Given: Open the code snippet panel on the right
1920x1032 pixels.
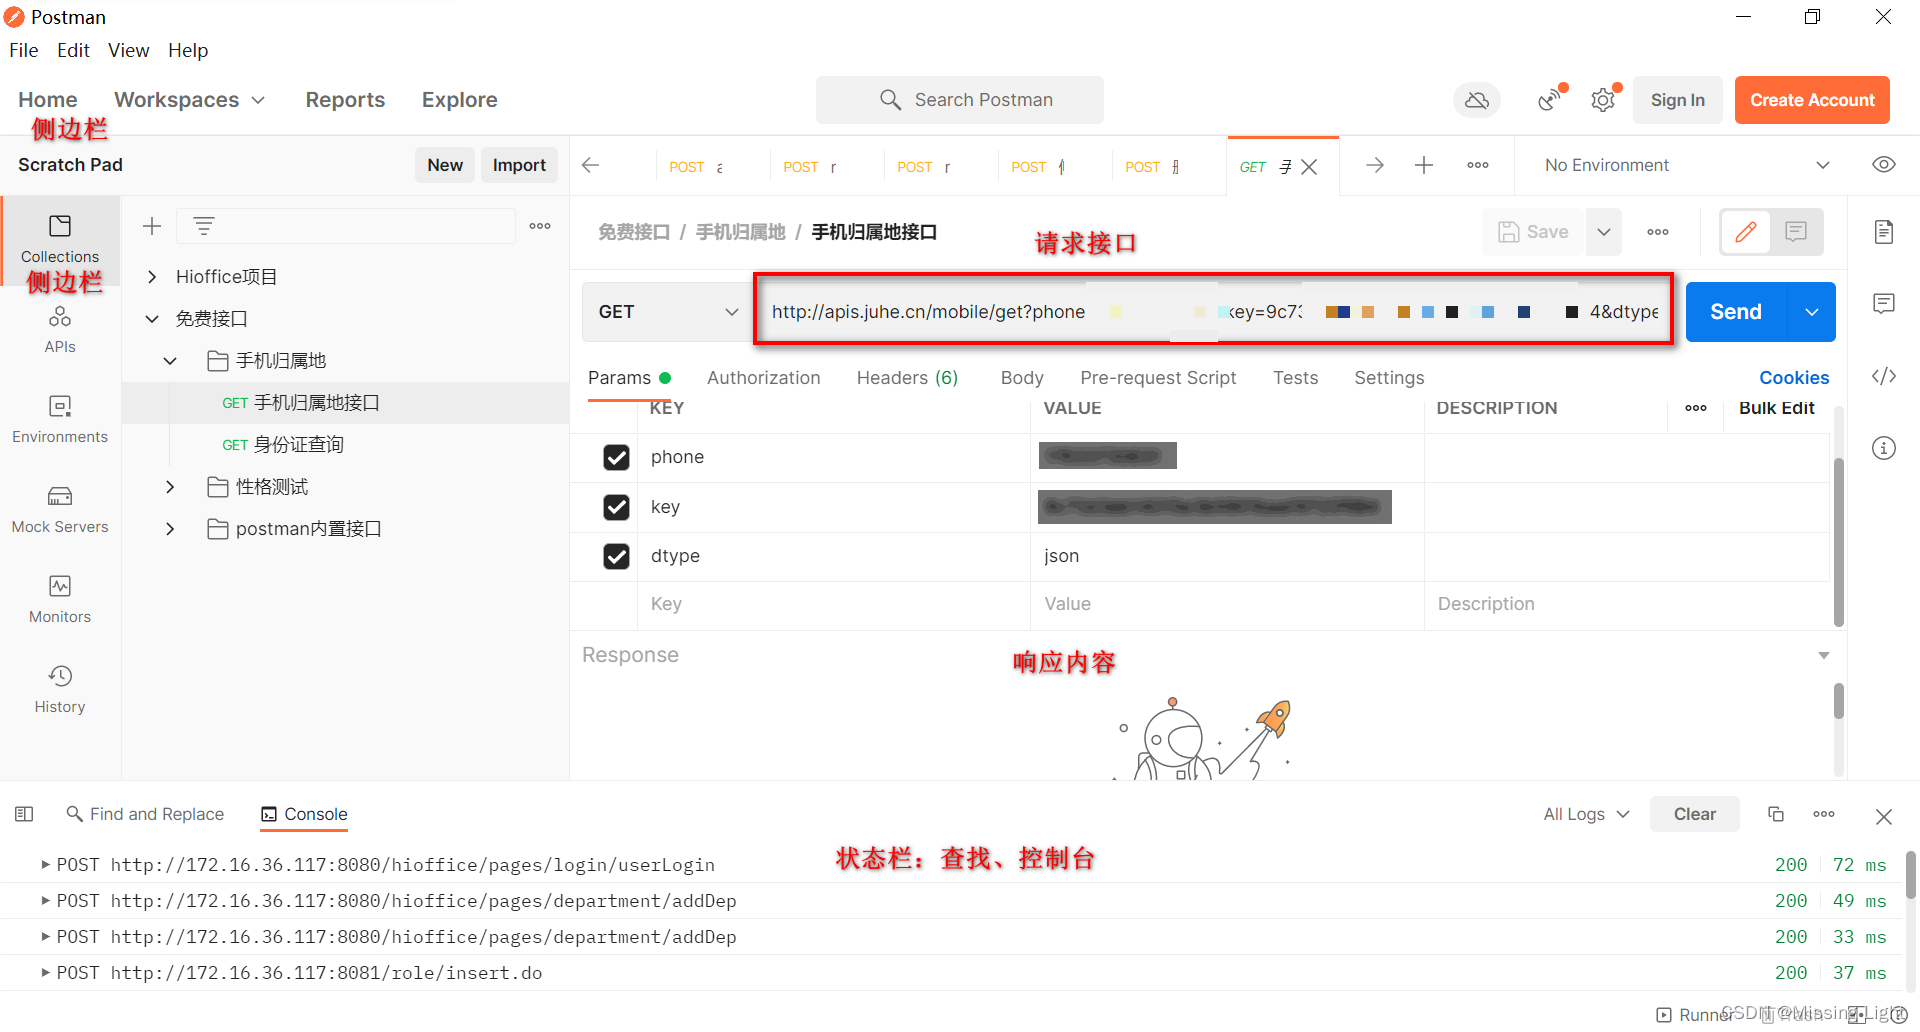Looking at the screenshot, I should [x=1884, y=377].
